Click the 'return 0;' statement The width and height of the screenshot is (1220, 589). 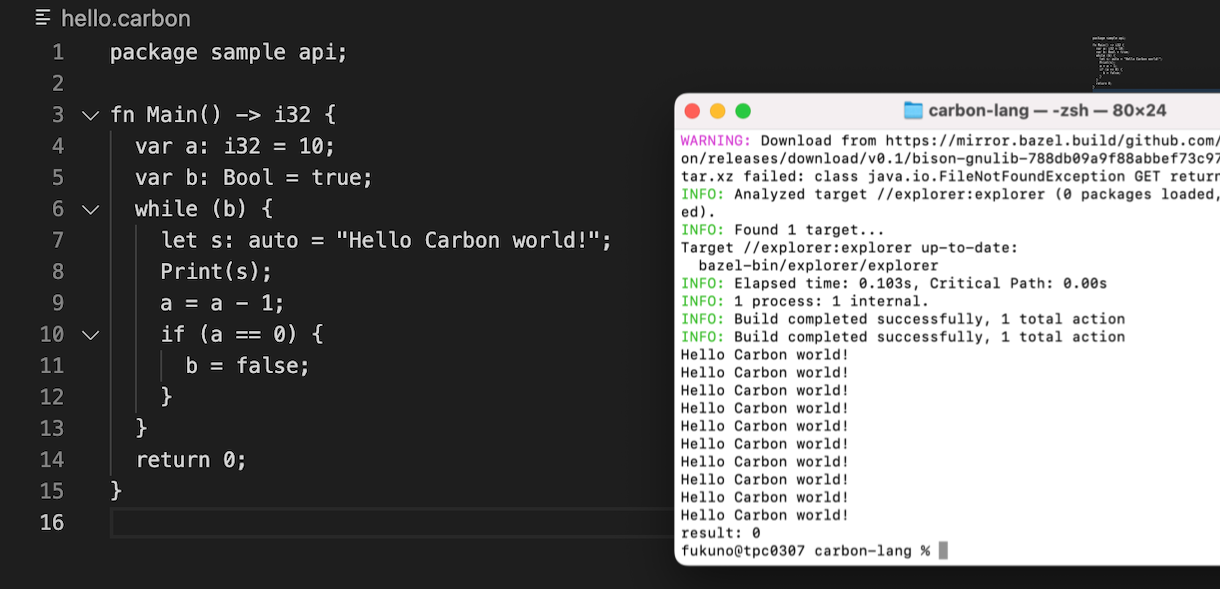tap(191, 459)
